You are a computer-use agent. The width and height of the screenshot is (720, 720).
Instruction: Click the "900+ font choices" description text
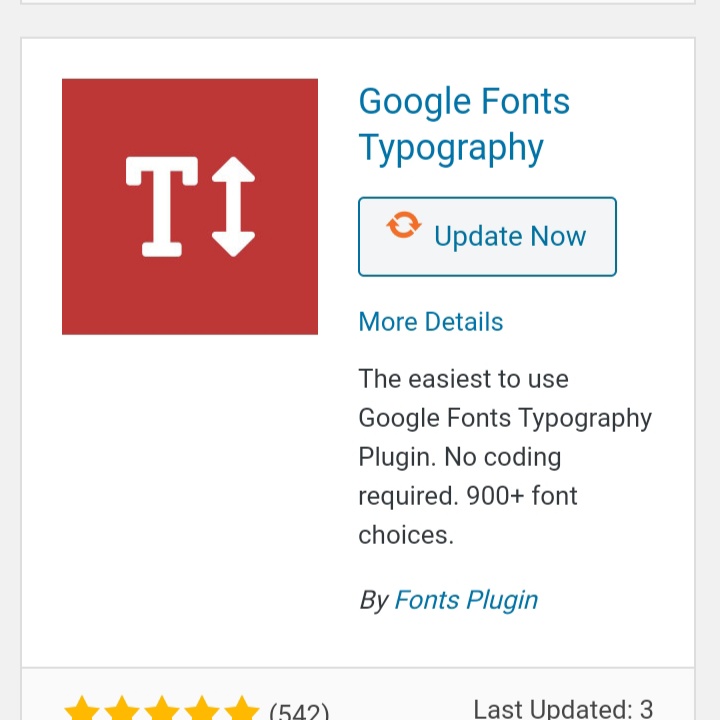(522, 496)
